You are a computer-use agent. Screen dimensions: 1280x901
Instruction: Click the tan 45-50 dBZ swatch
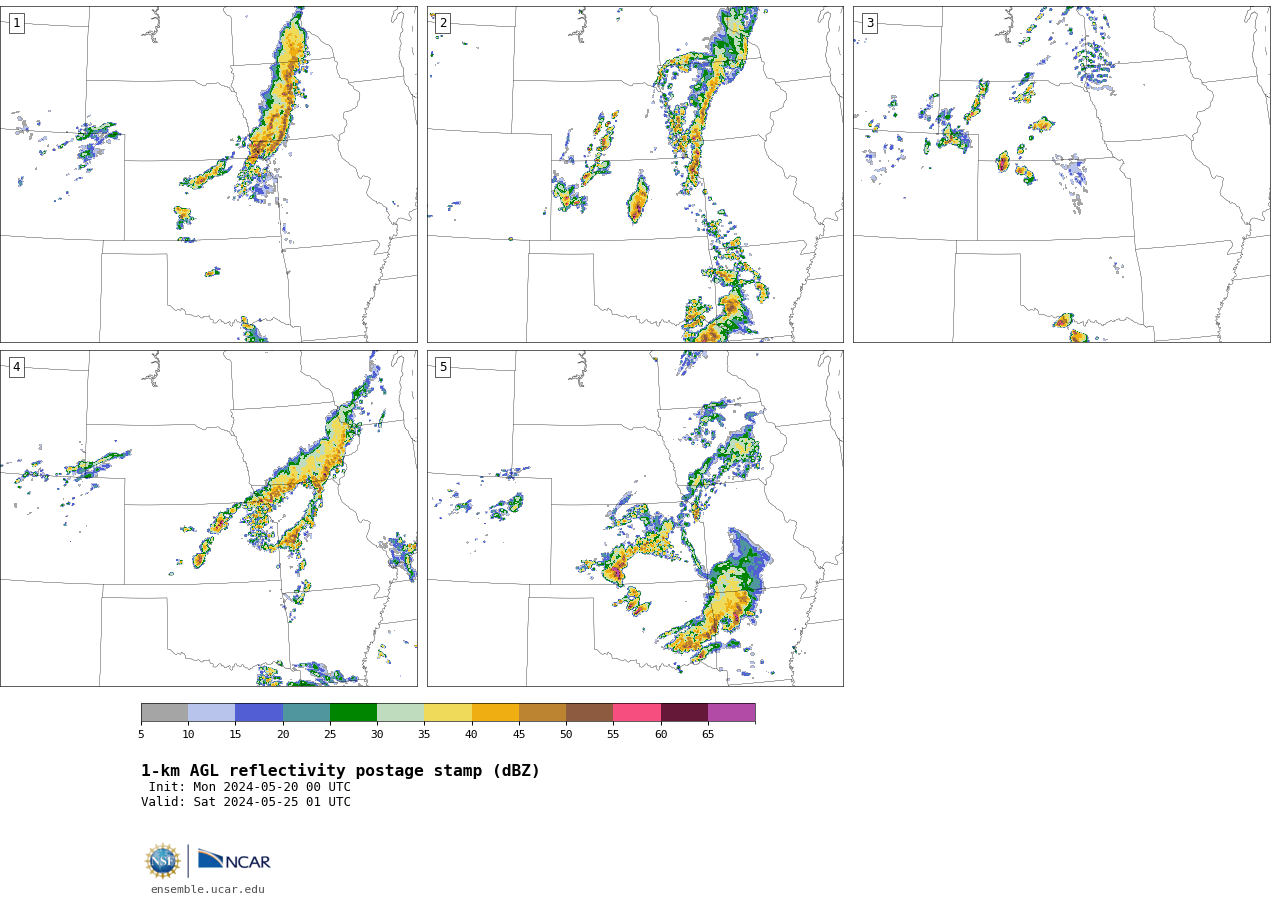(542, 713)
